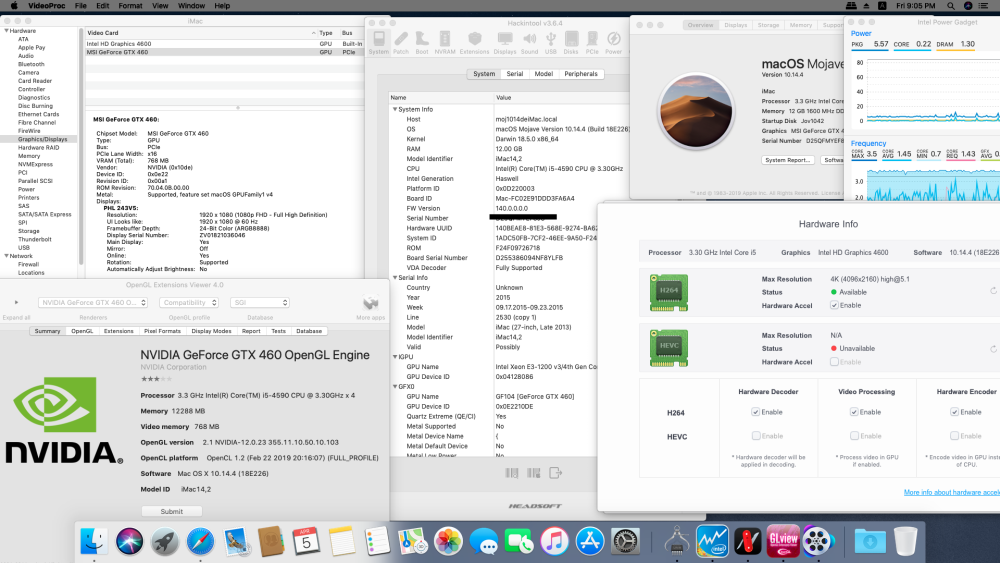
Task: Open the Help menu in menu bar
Action: 222,6
